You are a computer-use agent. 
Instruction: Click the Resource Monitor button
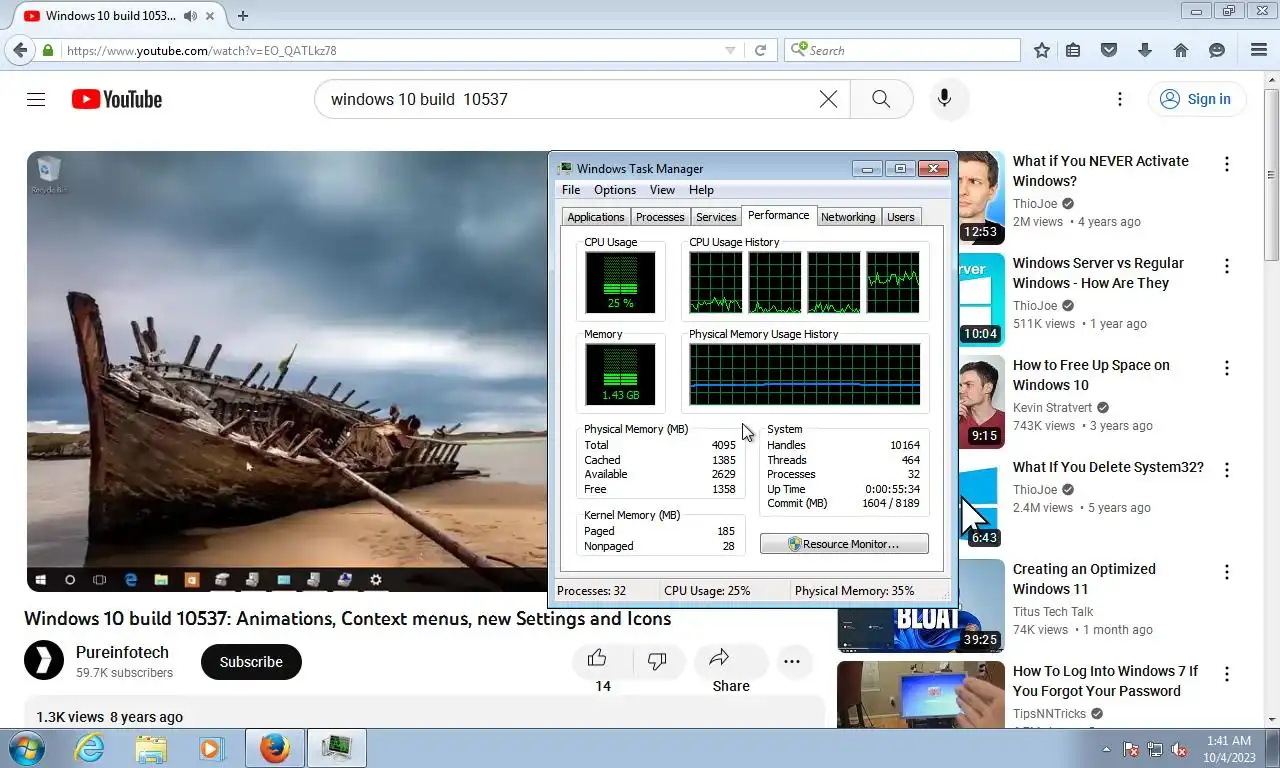click(x=844, y=544)
